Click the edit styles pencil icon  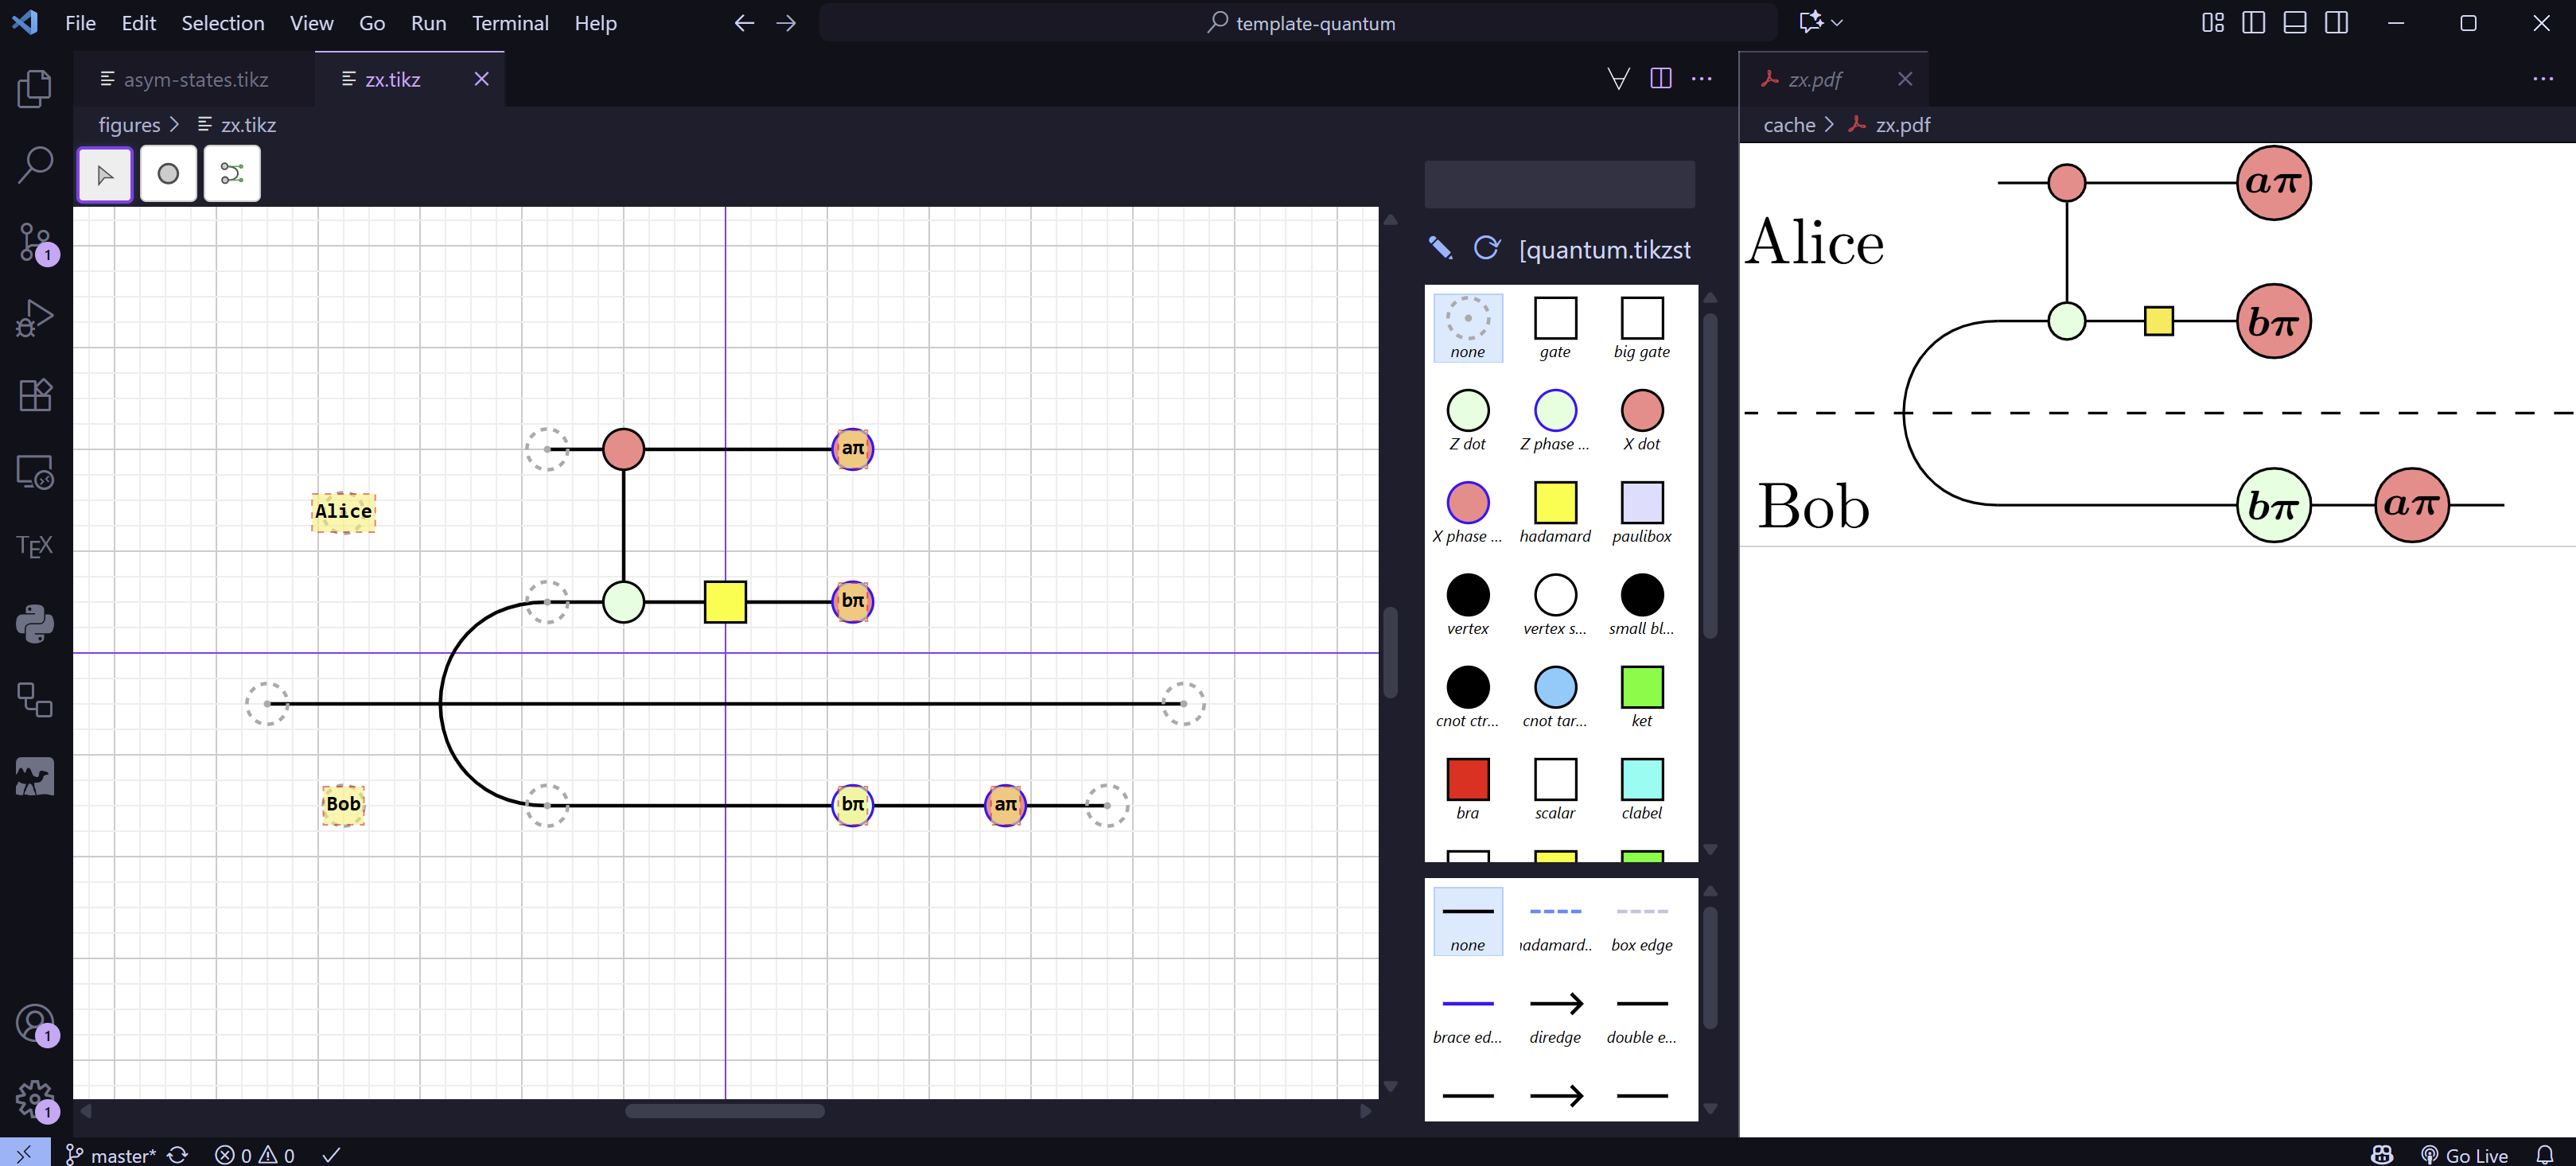(x=1440, y=248)
